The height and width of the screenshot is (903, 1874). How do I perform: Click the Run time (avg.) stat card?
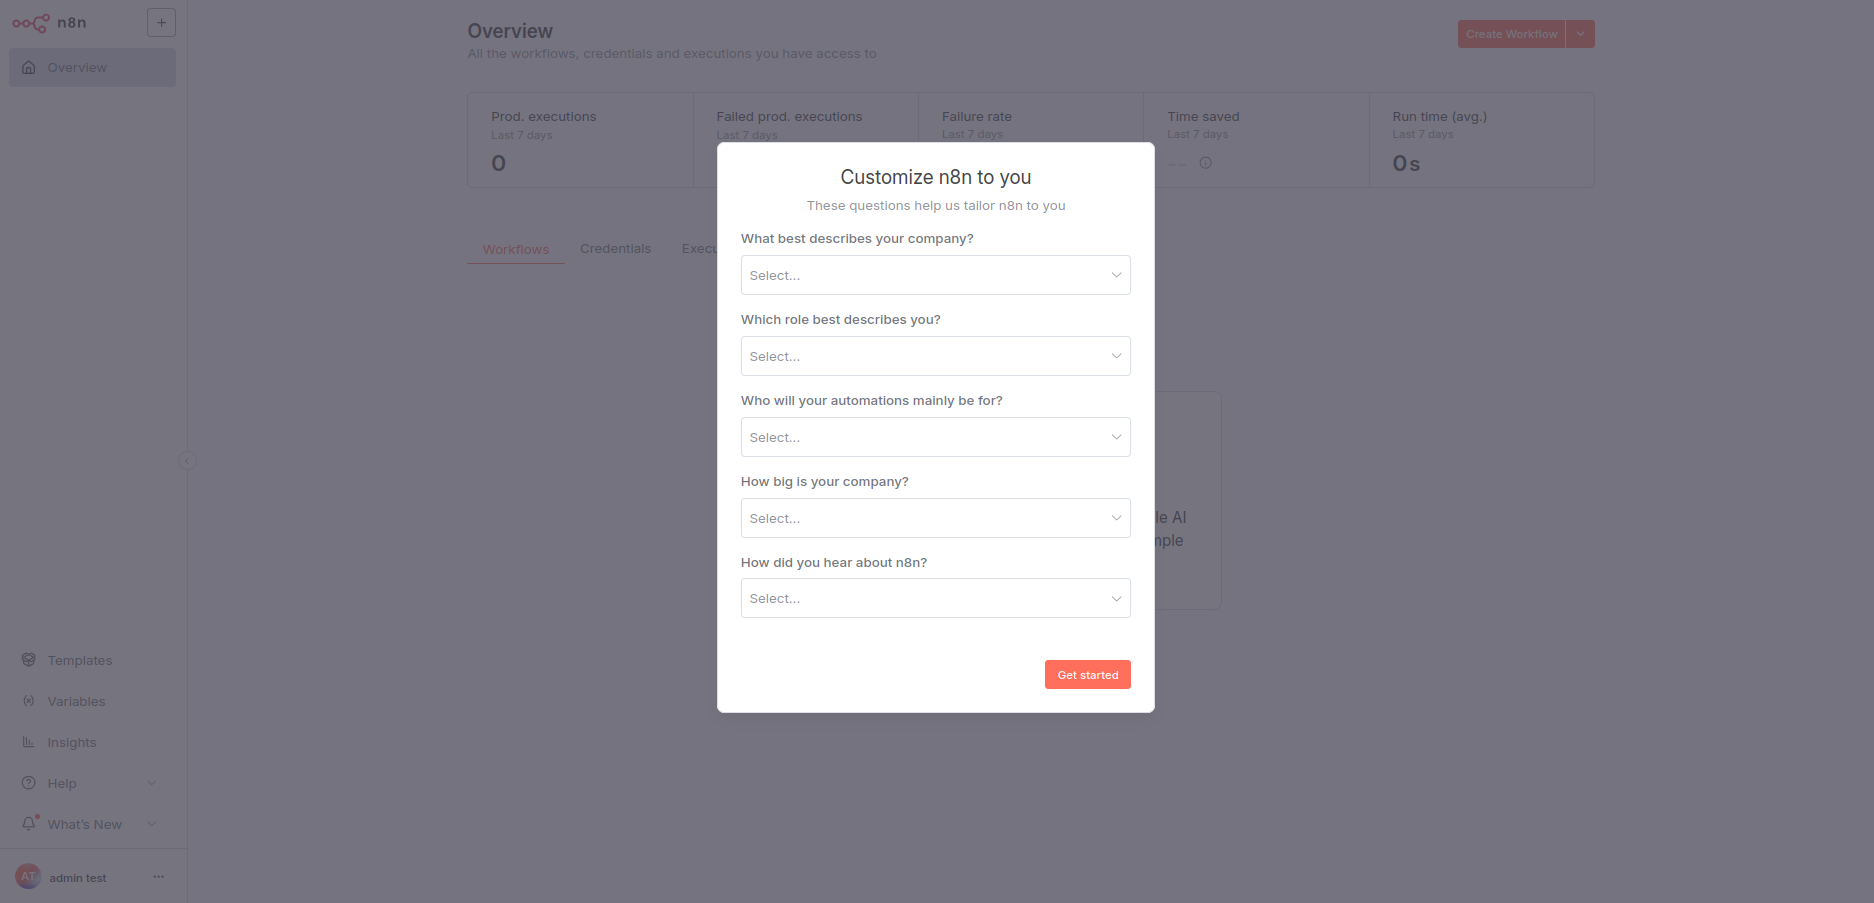(1482, 140)
